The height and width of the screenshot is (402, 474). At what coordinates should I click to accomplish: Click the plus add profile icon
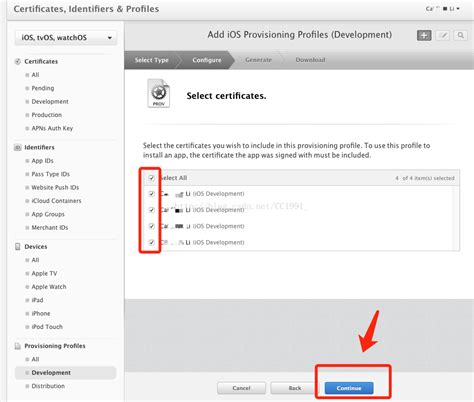tap(424, 35)
